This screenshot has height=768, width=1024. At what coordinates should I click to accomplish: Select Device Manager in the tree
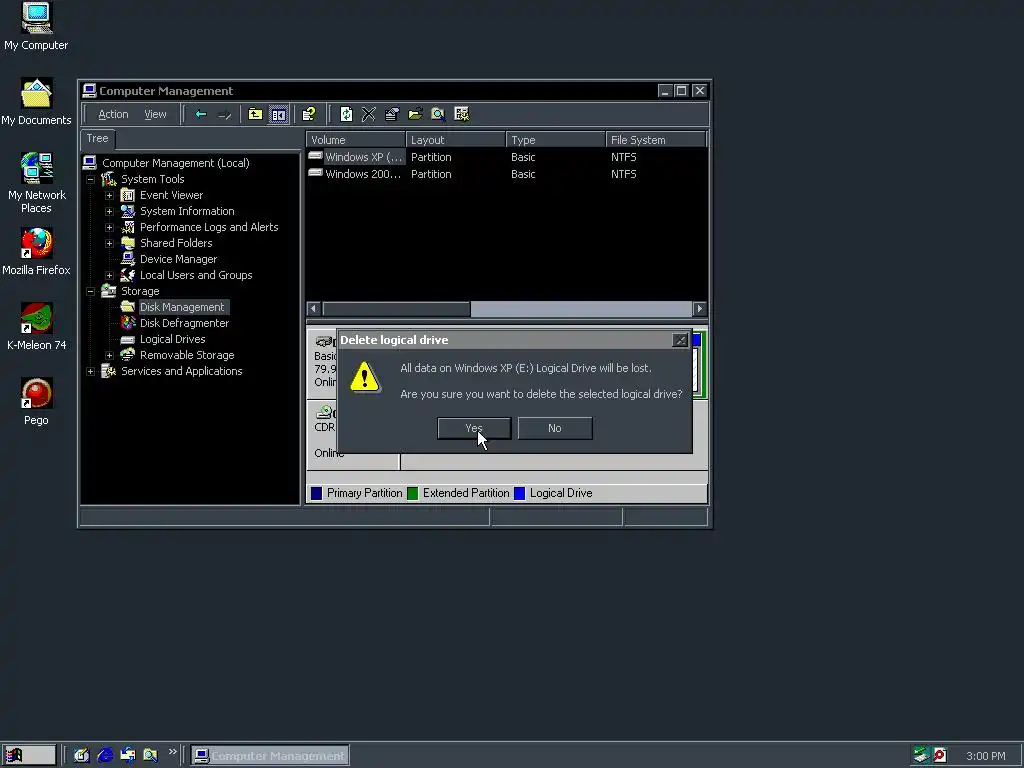(x=178, y=259)
